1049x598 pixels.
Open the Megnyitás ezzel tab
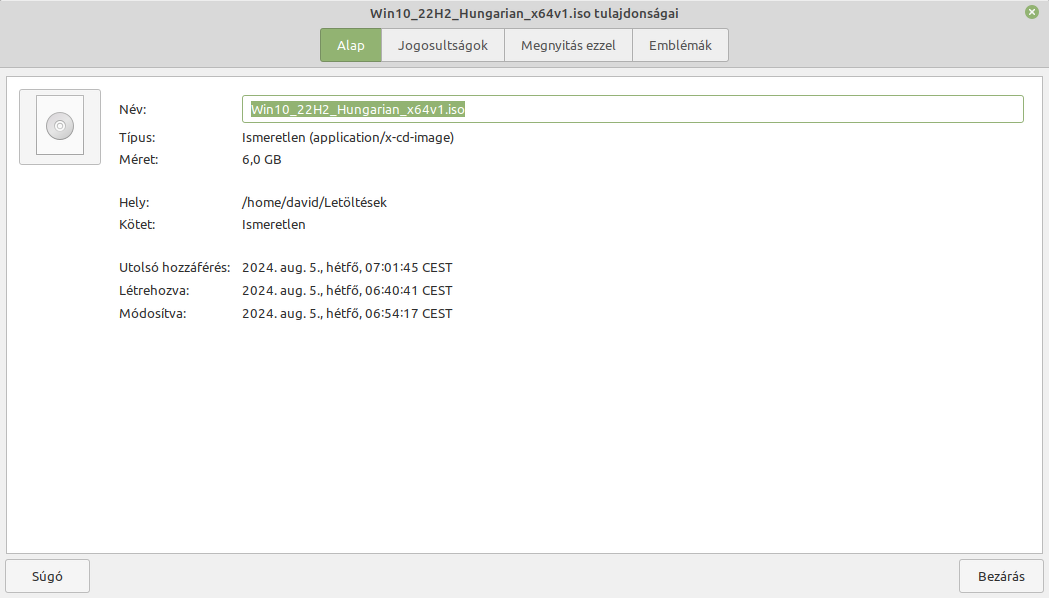click(x=568, y=45)
